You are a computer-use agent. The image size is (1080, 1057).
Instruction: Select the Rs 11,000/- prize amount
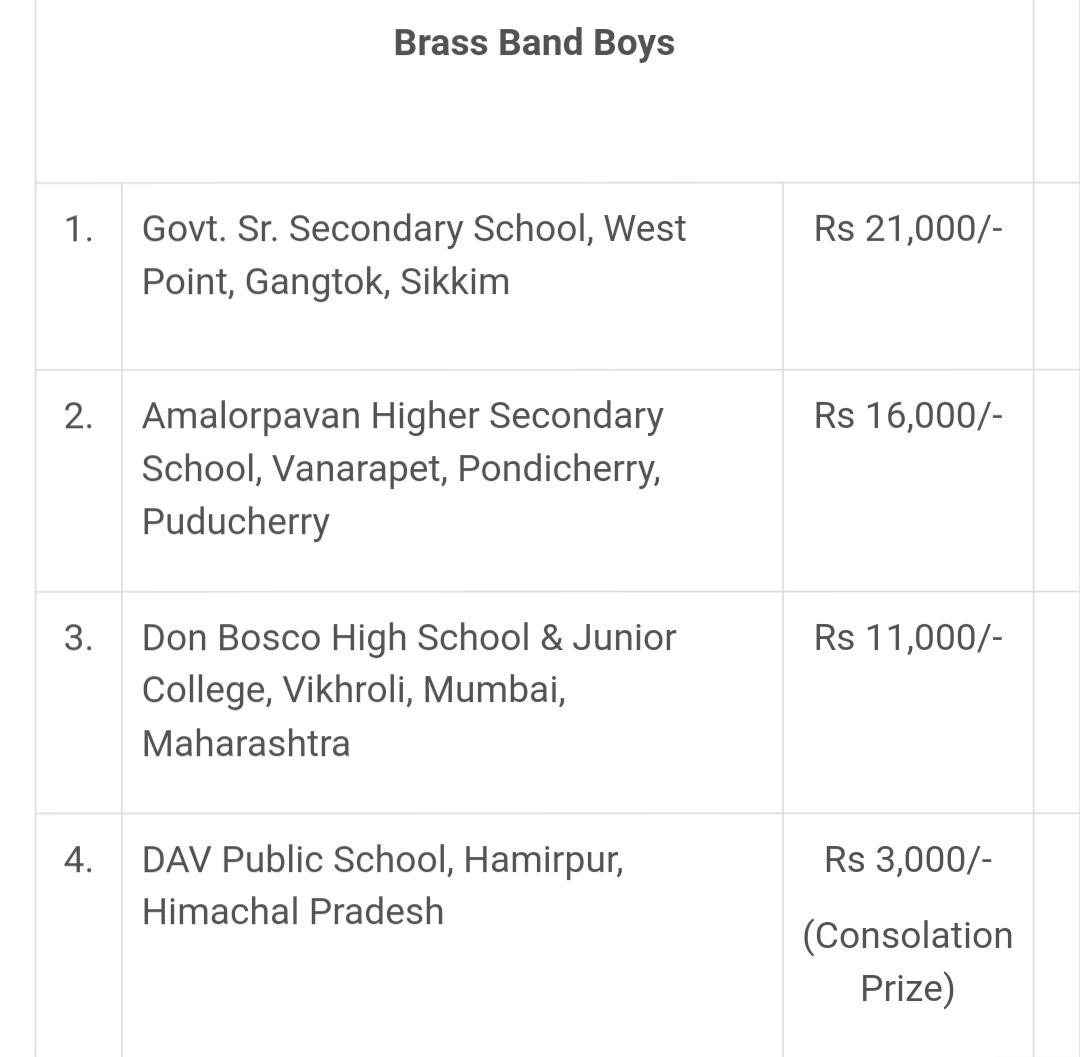908,638
